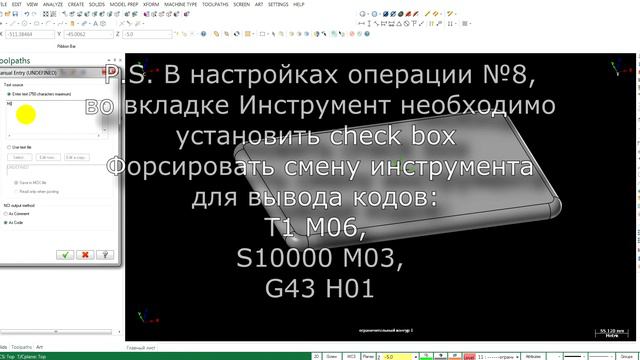
Task: Open dropdown arrow after Attributes button
Action: coord(558,356)
